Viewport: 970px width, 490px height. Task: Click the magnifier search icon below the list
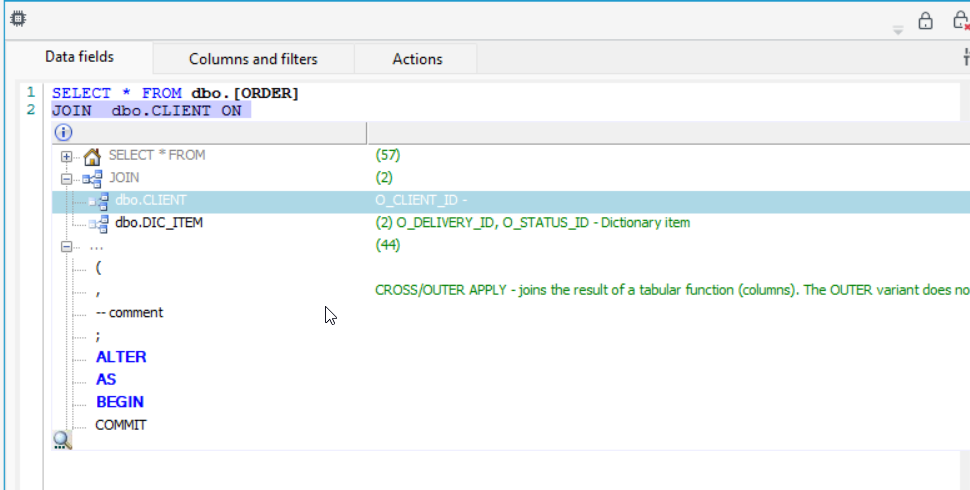click(62, 440)
